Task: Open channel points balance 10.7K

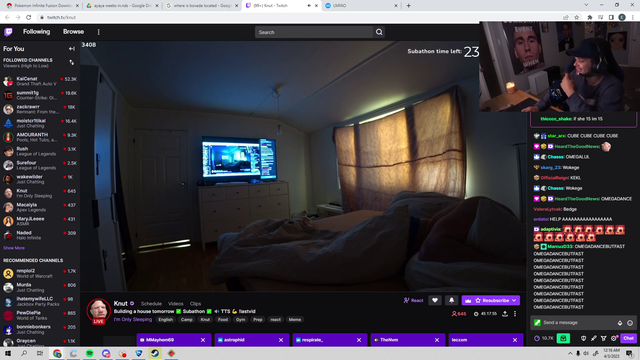Action: (544, 338)
